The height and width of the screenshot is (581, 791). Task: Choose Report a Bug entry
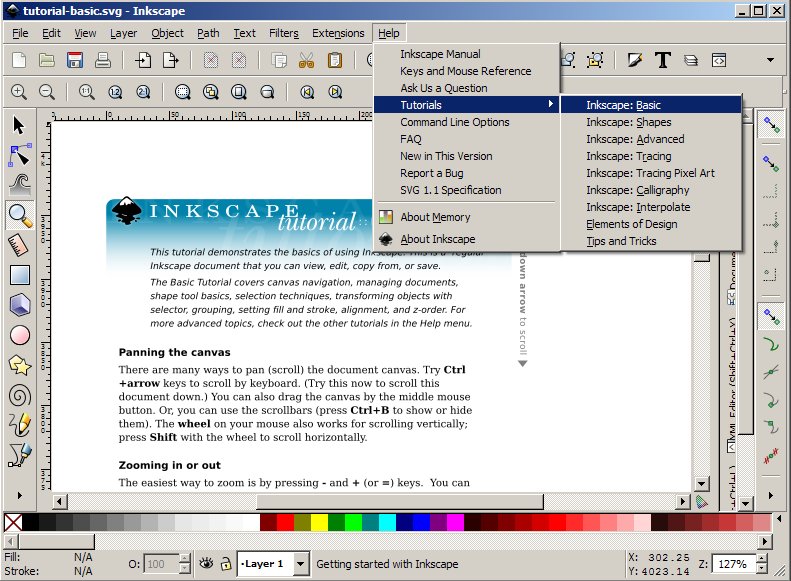(467, 173)
